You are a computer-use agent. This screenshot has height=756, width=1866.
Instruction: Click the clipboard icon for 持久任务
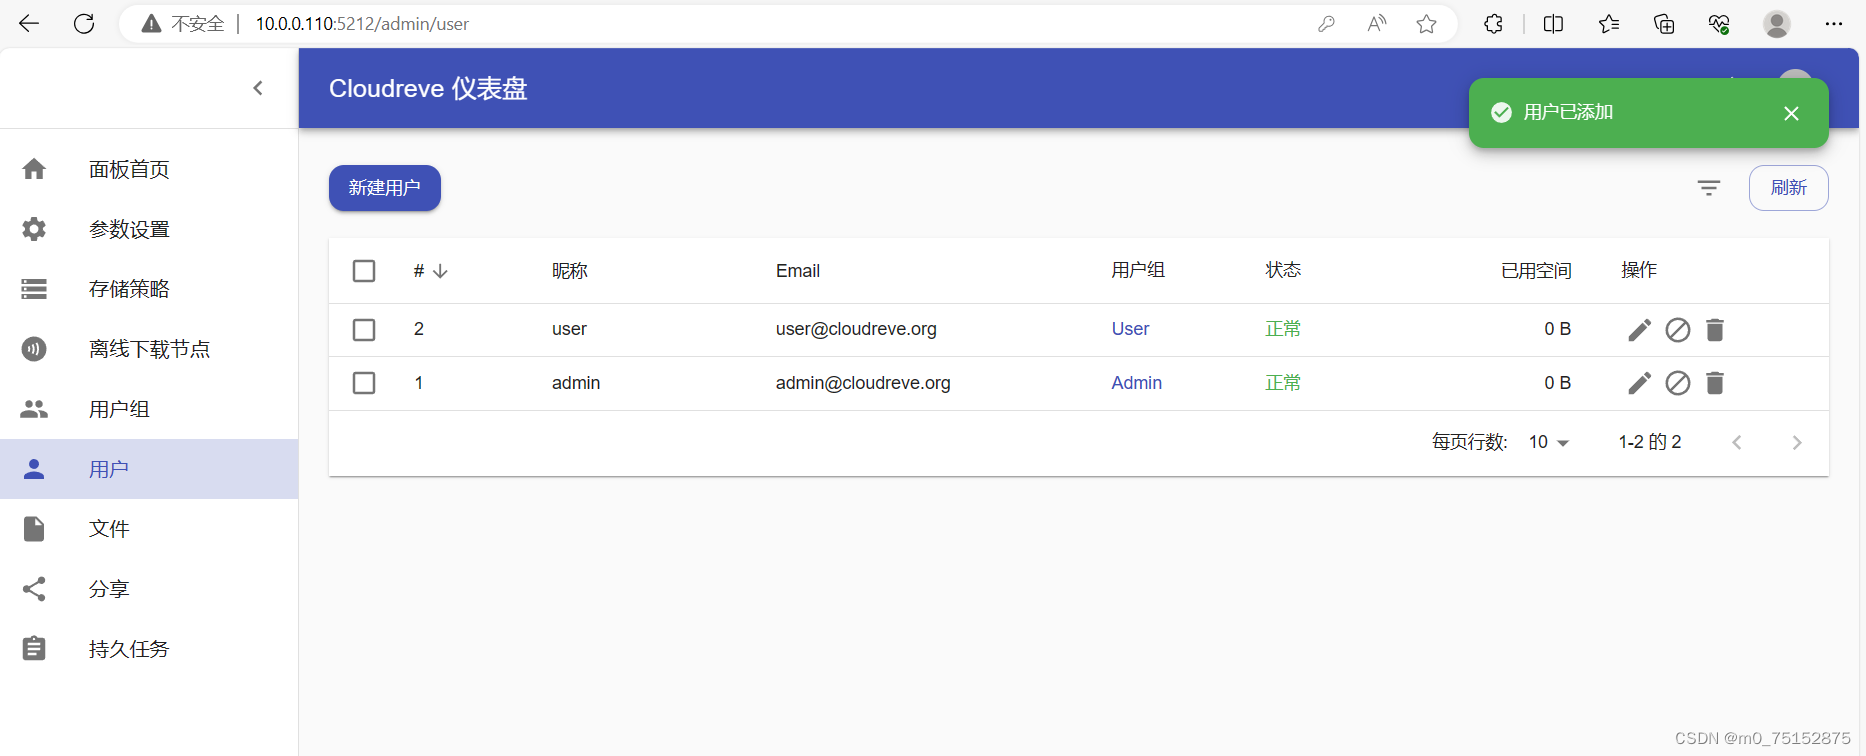point(34,649)
